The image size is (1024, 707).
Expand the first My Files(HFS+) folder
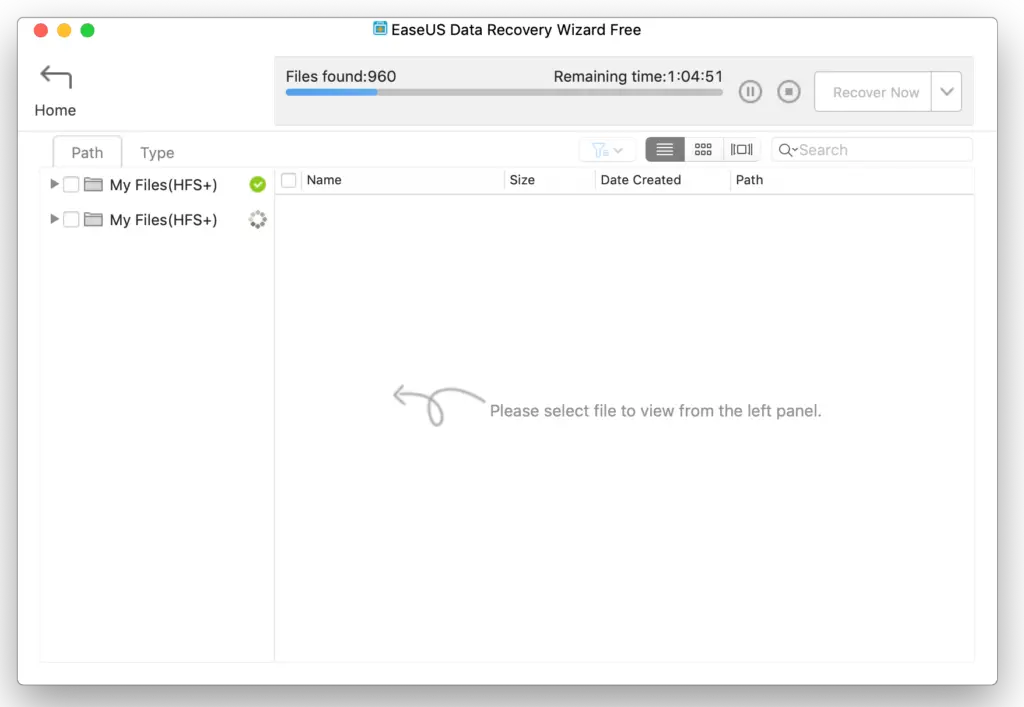tap(54, 184)
